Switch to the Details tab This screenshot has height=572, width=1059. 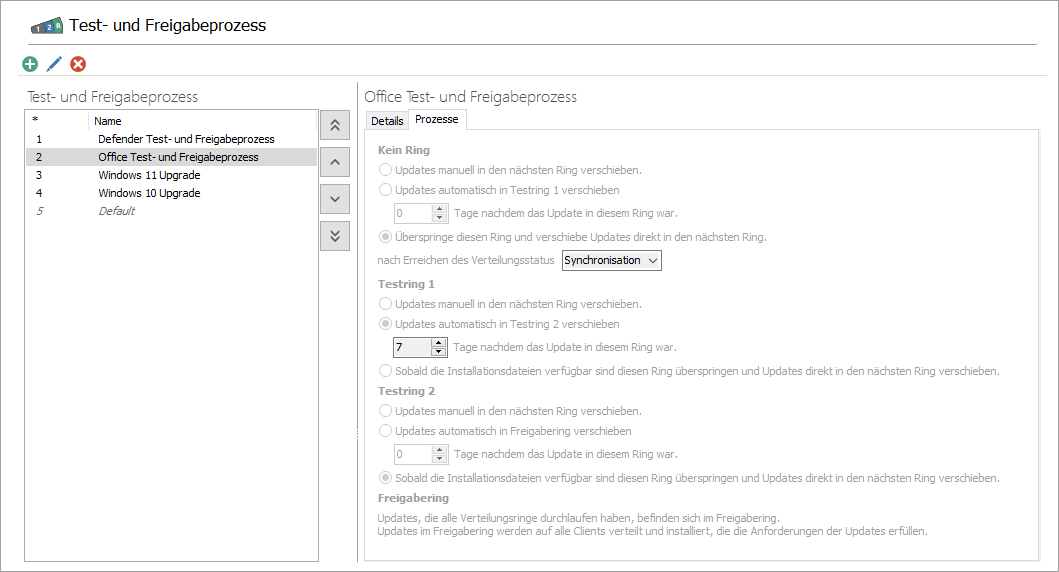(x=387, y=121)
